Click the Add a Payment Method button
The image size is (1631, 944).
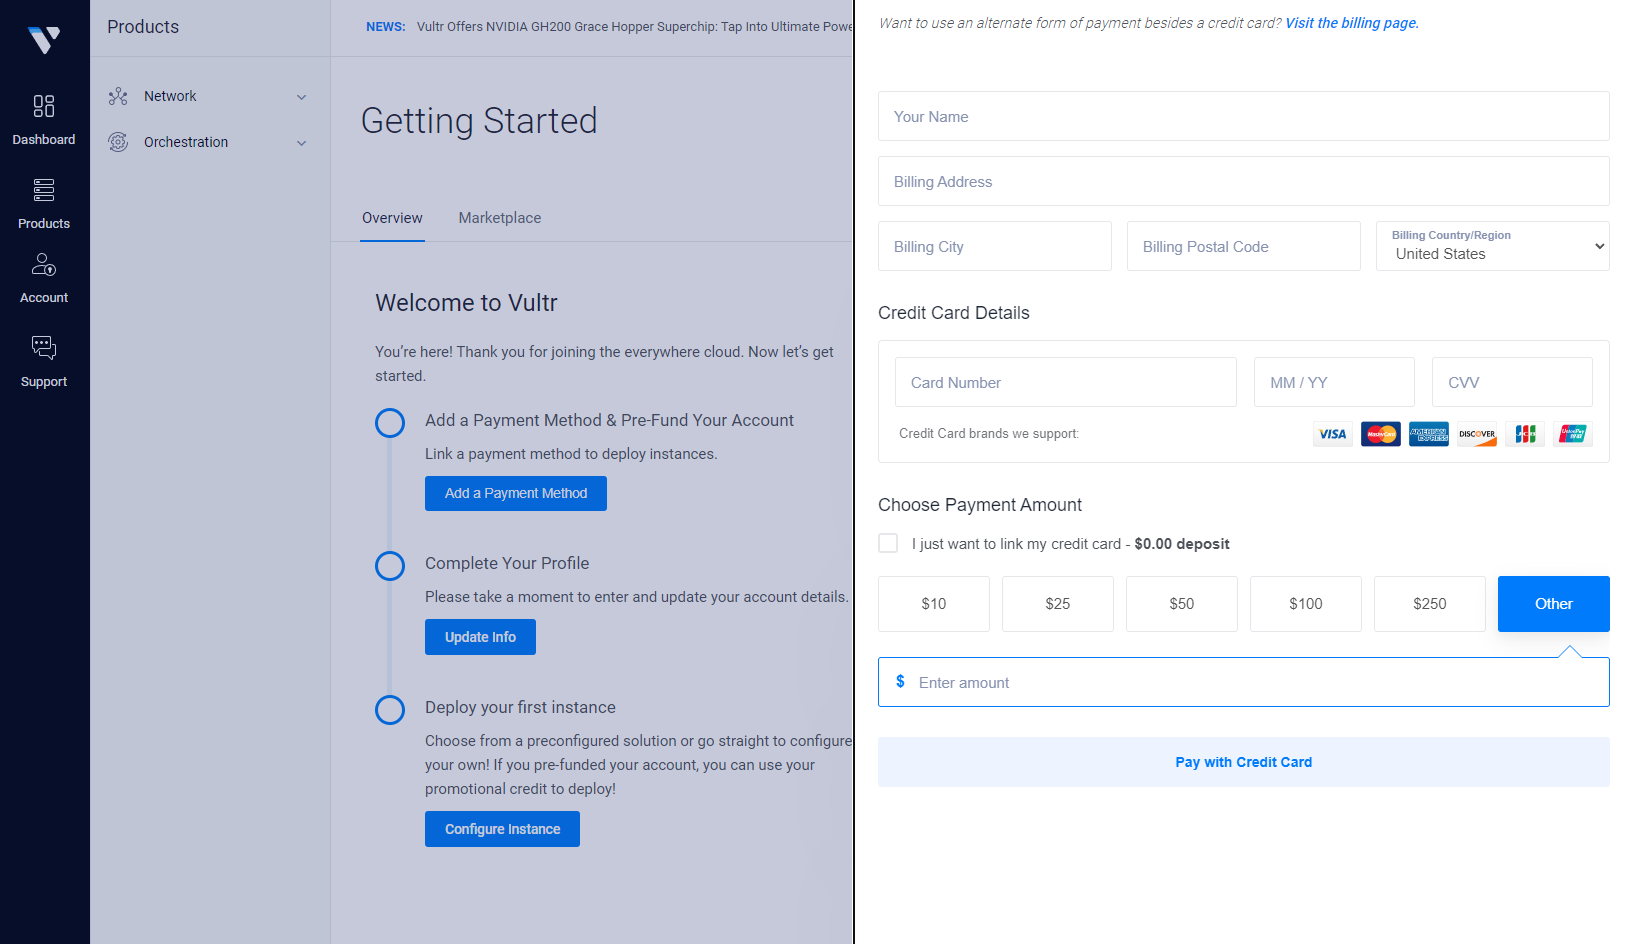click(516, 493)
